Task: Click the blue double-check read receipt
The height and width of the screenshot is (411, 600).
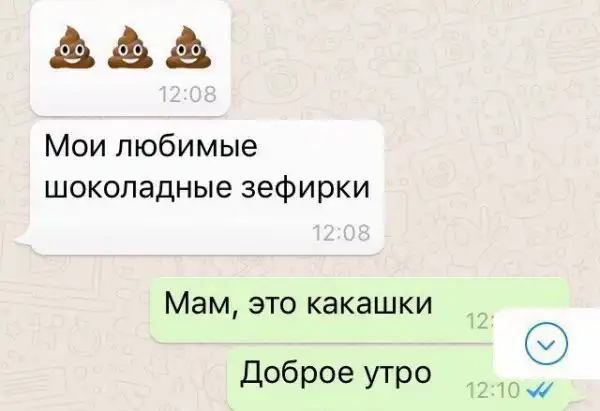Action: pos(540,390)
